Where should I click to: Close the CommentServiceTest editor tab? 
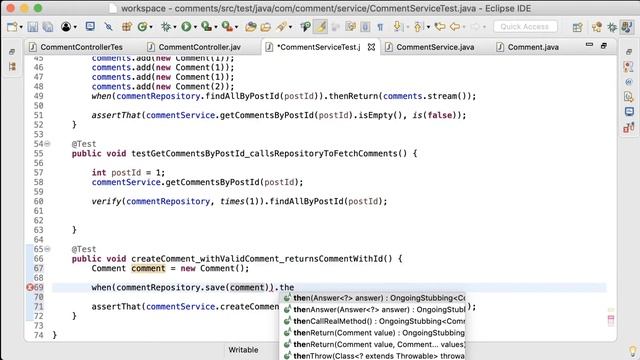pyautogui.click(x=371, y=47)
